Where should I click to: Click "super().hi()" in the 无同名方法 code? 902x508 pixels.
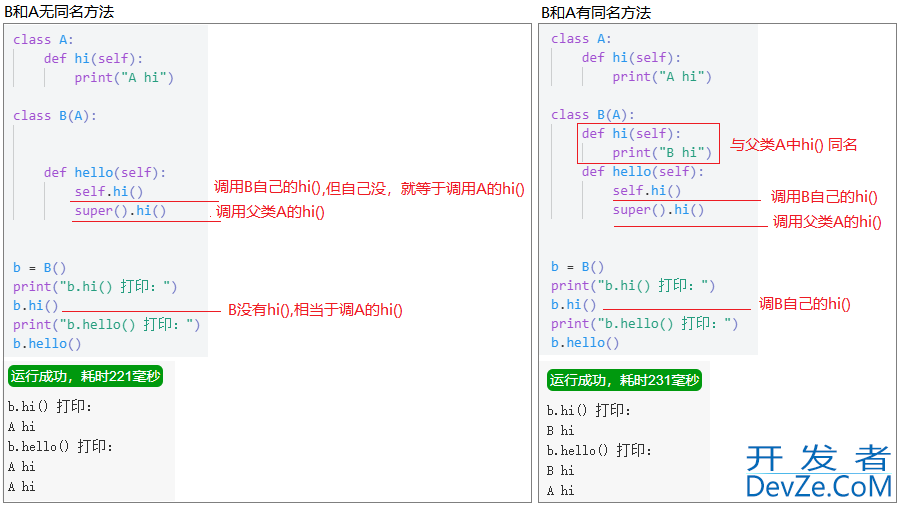click(120, 211)
